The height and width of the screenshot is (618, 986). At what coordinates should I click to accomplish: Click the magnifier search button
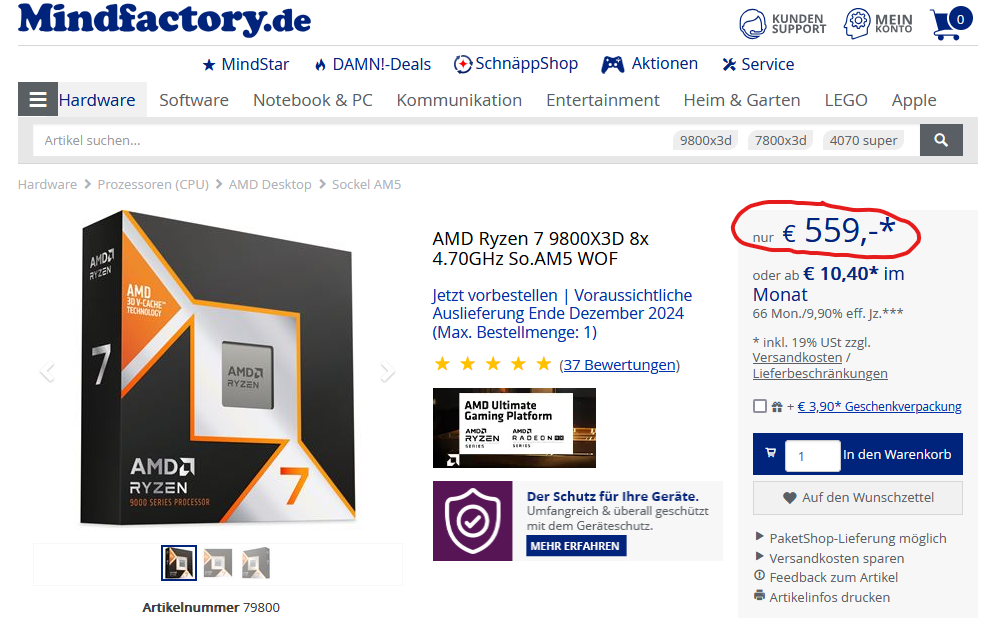(941, 140)
